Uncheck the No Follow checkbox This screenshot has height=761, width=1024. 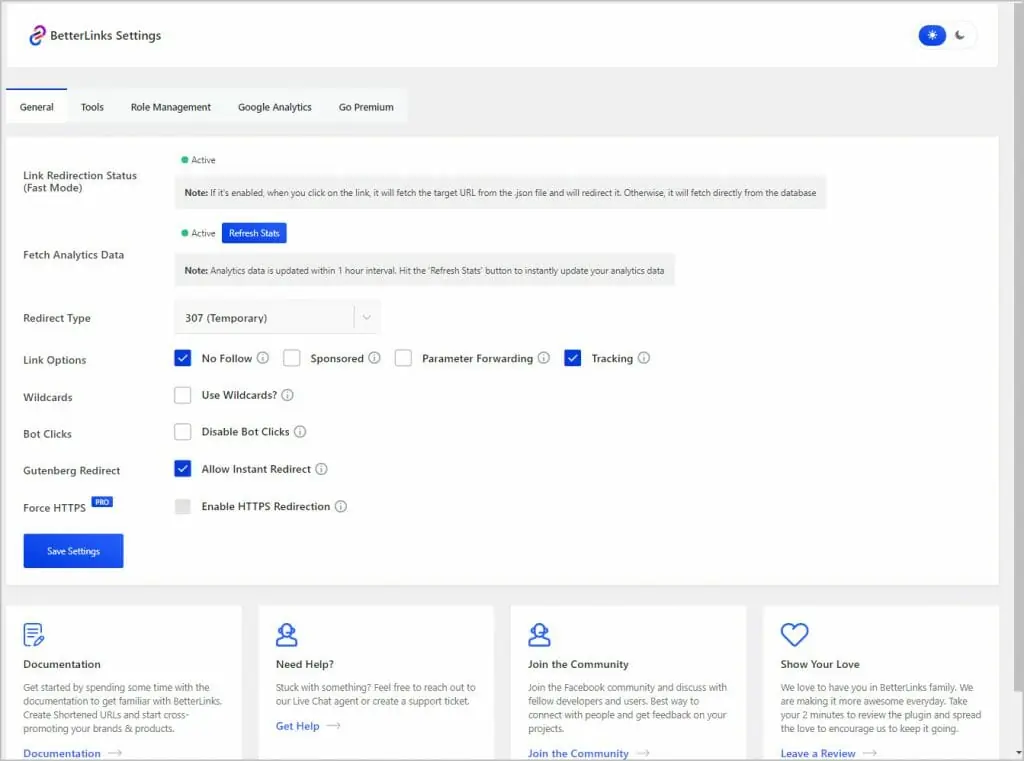(x=183, y=358)
